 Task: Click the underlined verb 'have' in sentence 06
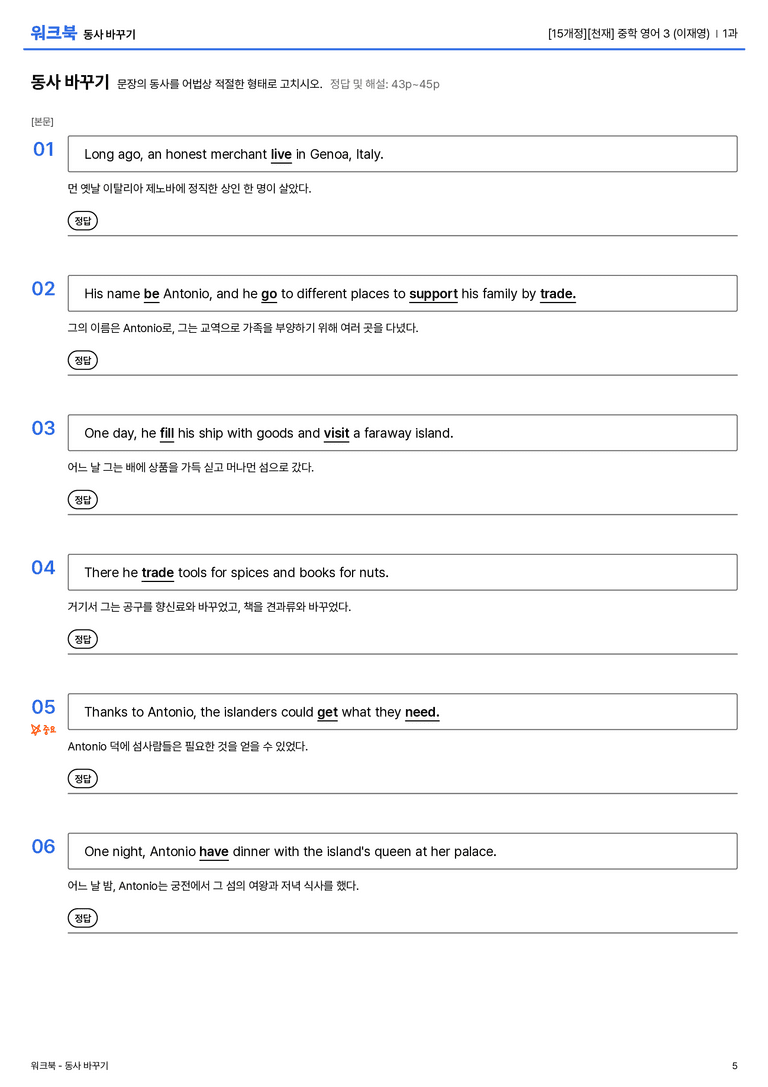point(213,851)
